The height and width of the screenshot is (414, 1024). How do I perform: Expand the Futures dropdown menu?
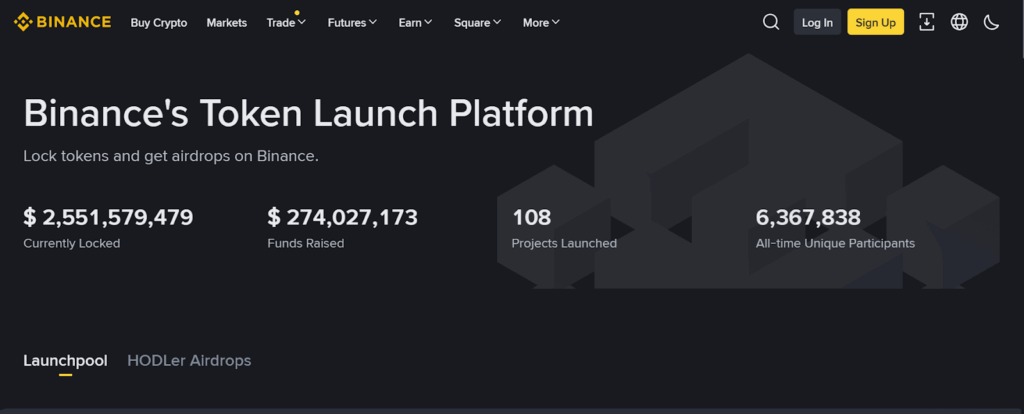(352, 22)
